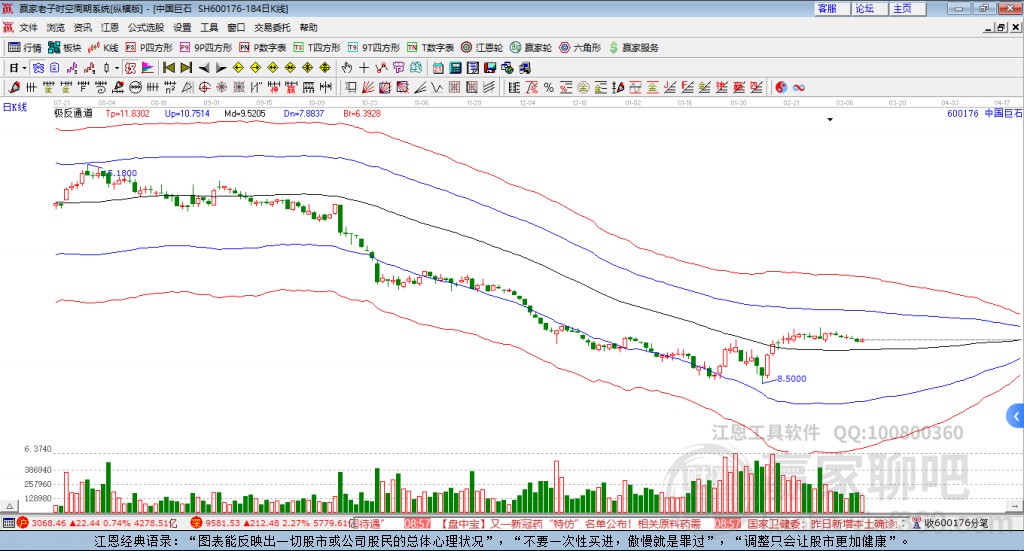Open the T四方形 tool
This screenshot has height=551, width=1024.
pos(317,48)
